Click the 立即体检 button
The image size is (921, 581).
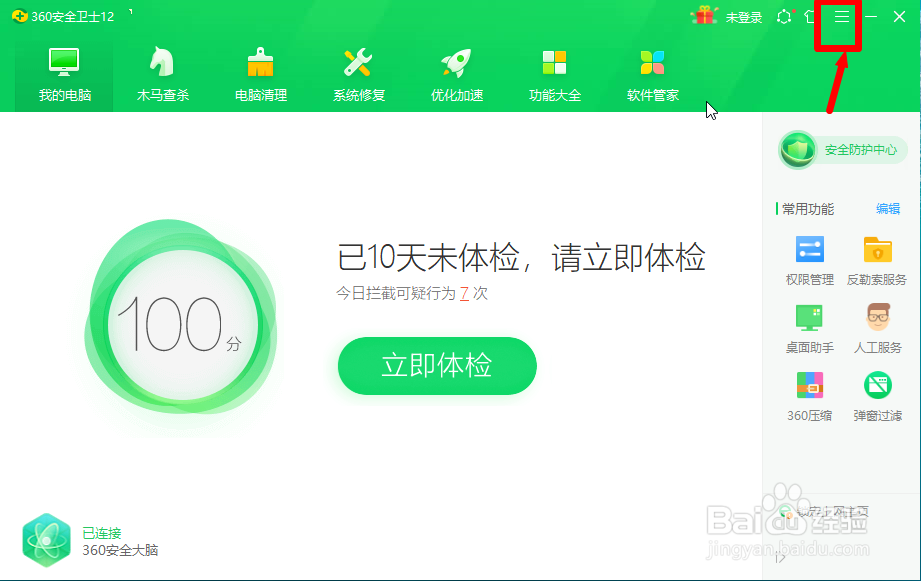437,365
